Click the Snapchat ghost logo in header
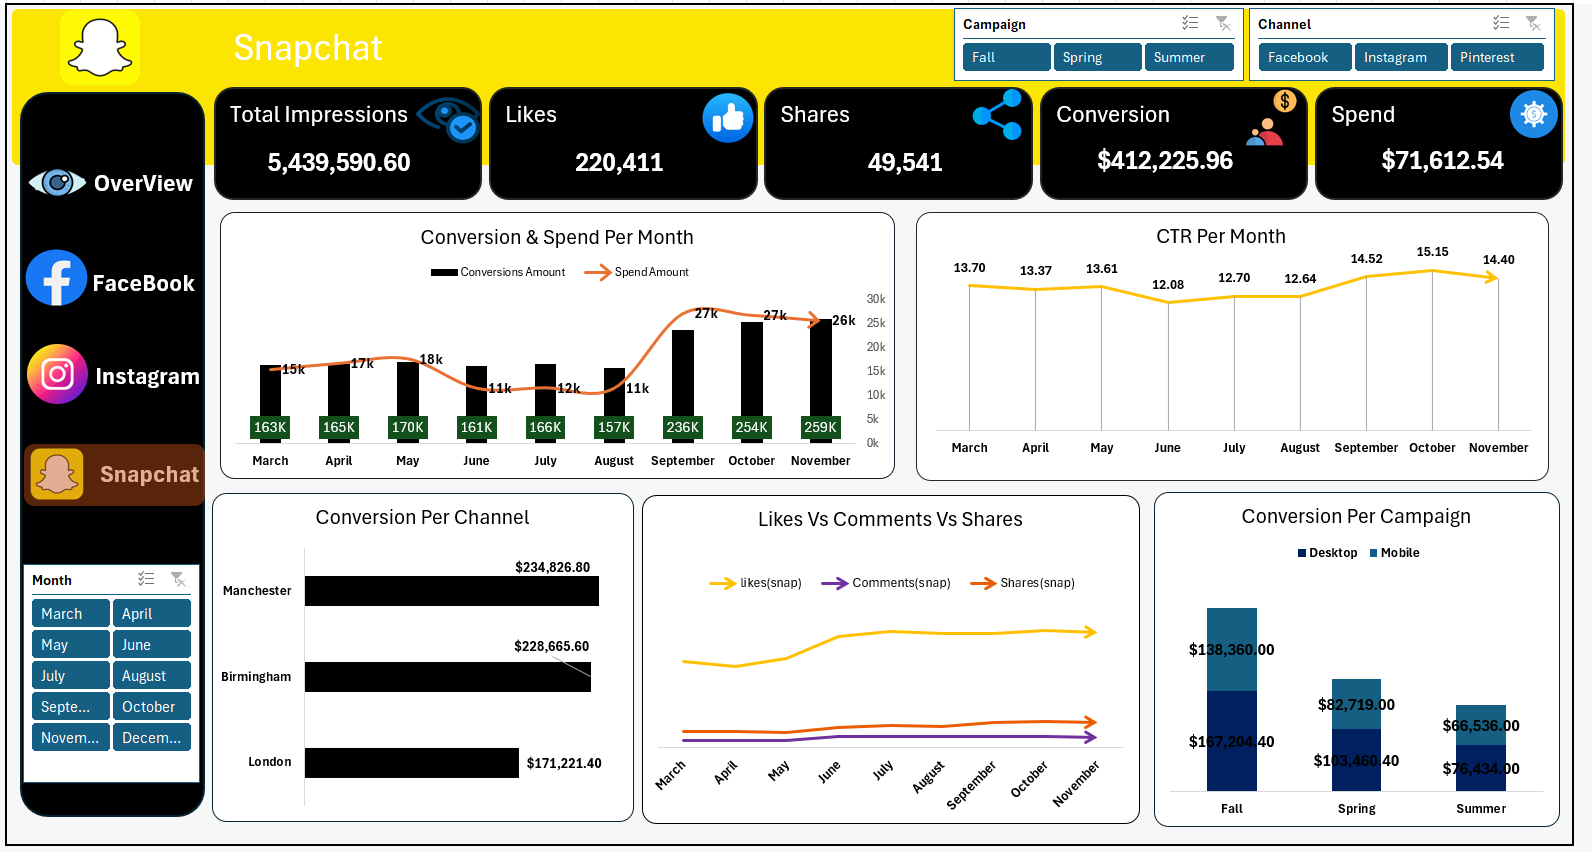Screen dimensions: 1592x852 click(100, 47)
